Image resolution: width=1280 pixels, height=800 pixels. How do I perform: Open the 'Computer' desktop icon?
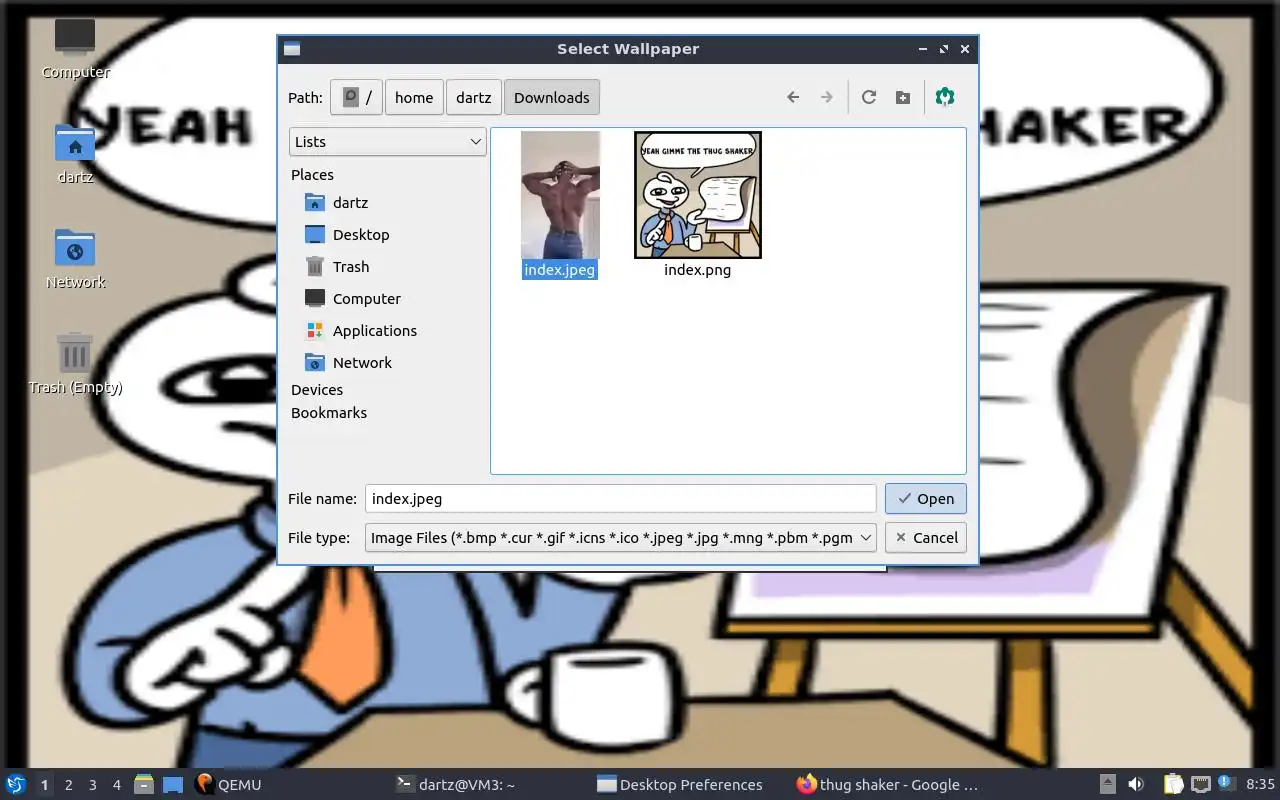(x=75, y=48)
